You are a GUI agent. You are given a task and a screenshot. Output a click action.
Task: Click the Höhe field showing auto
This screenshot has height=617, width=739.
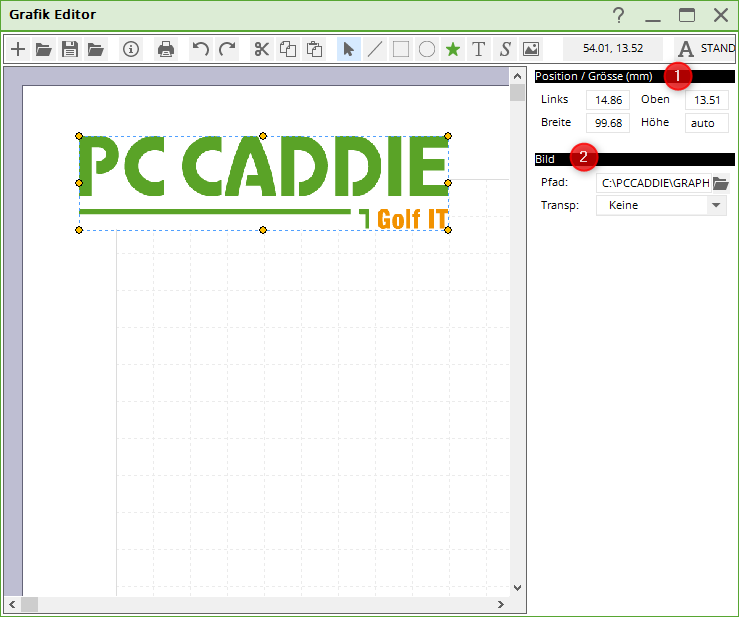click(706, 123)
